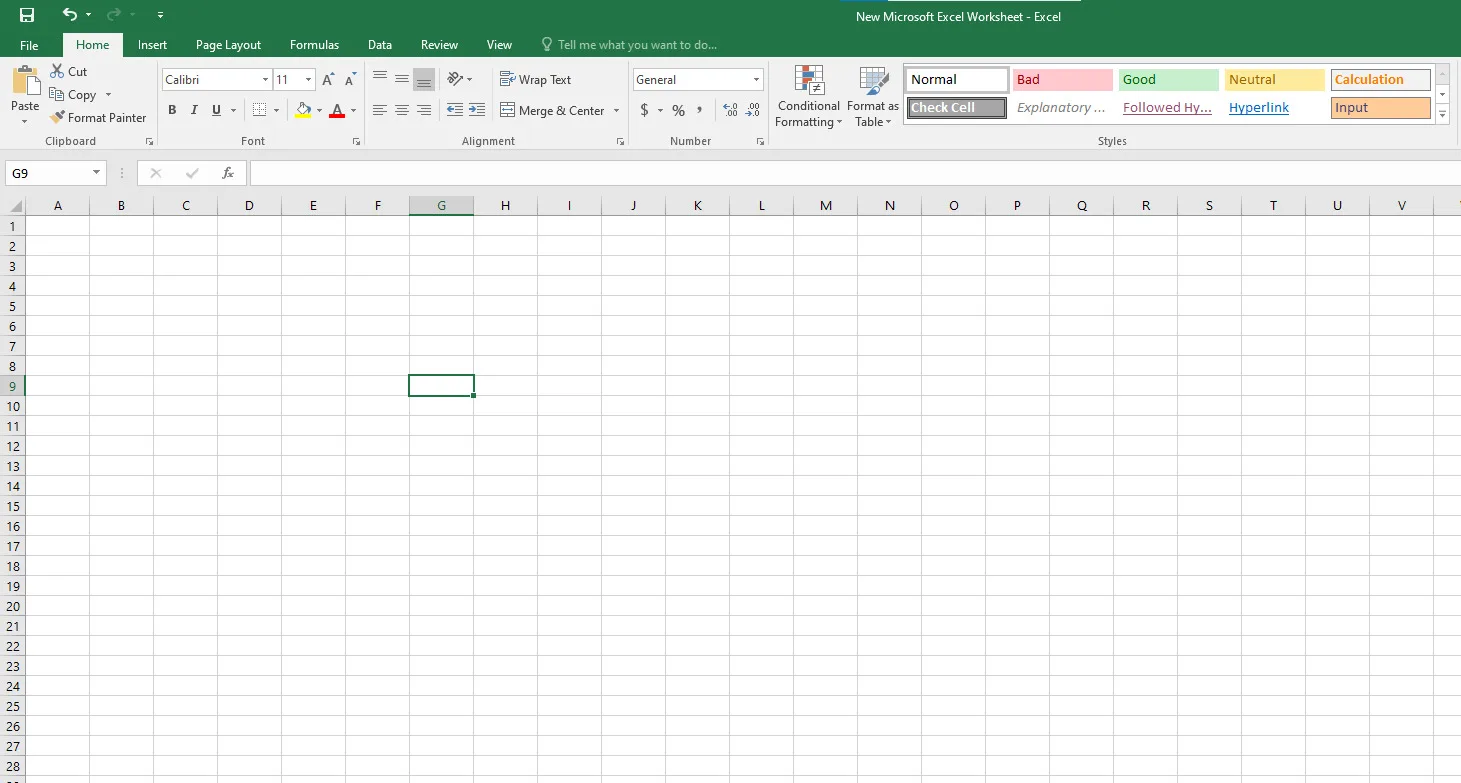
Task: Expand the cell Styles gallery
Action: [1442, 115]
